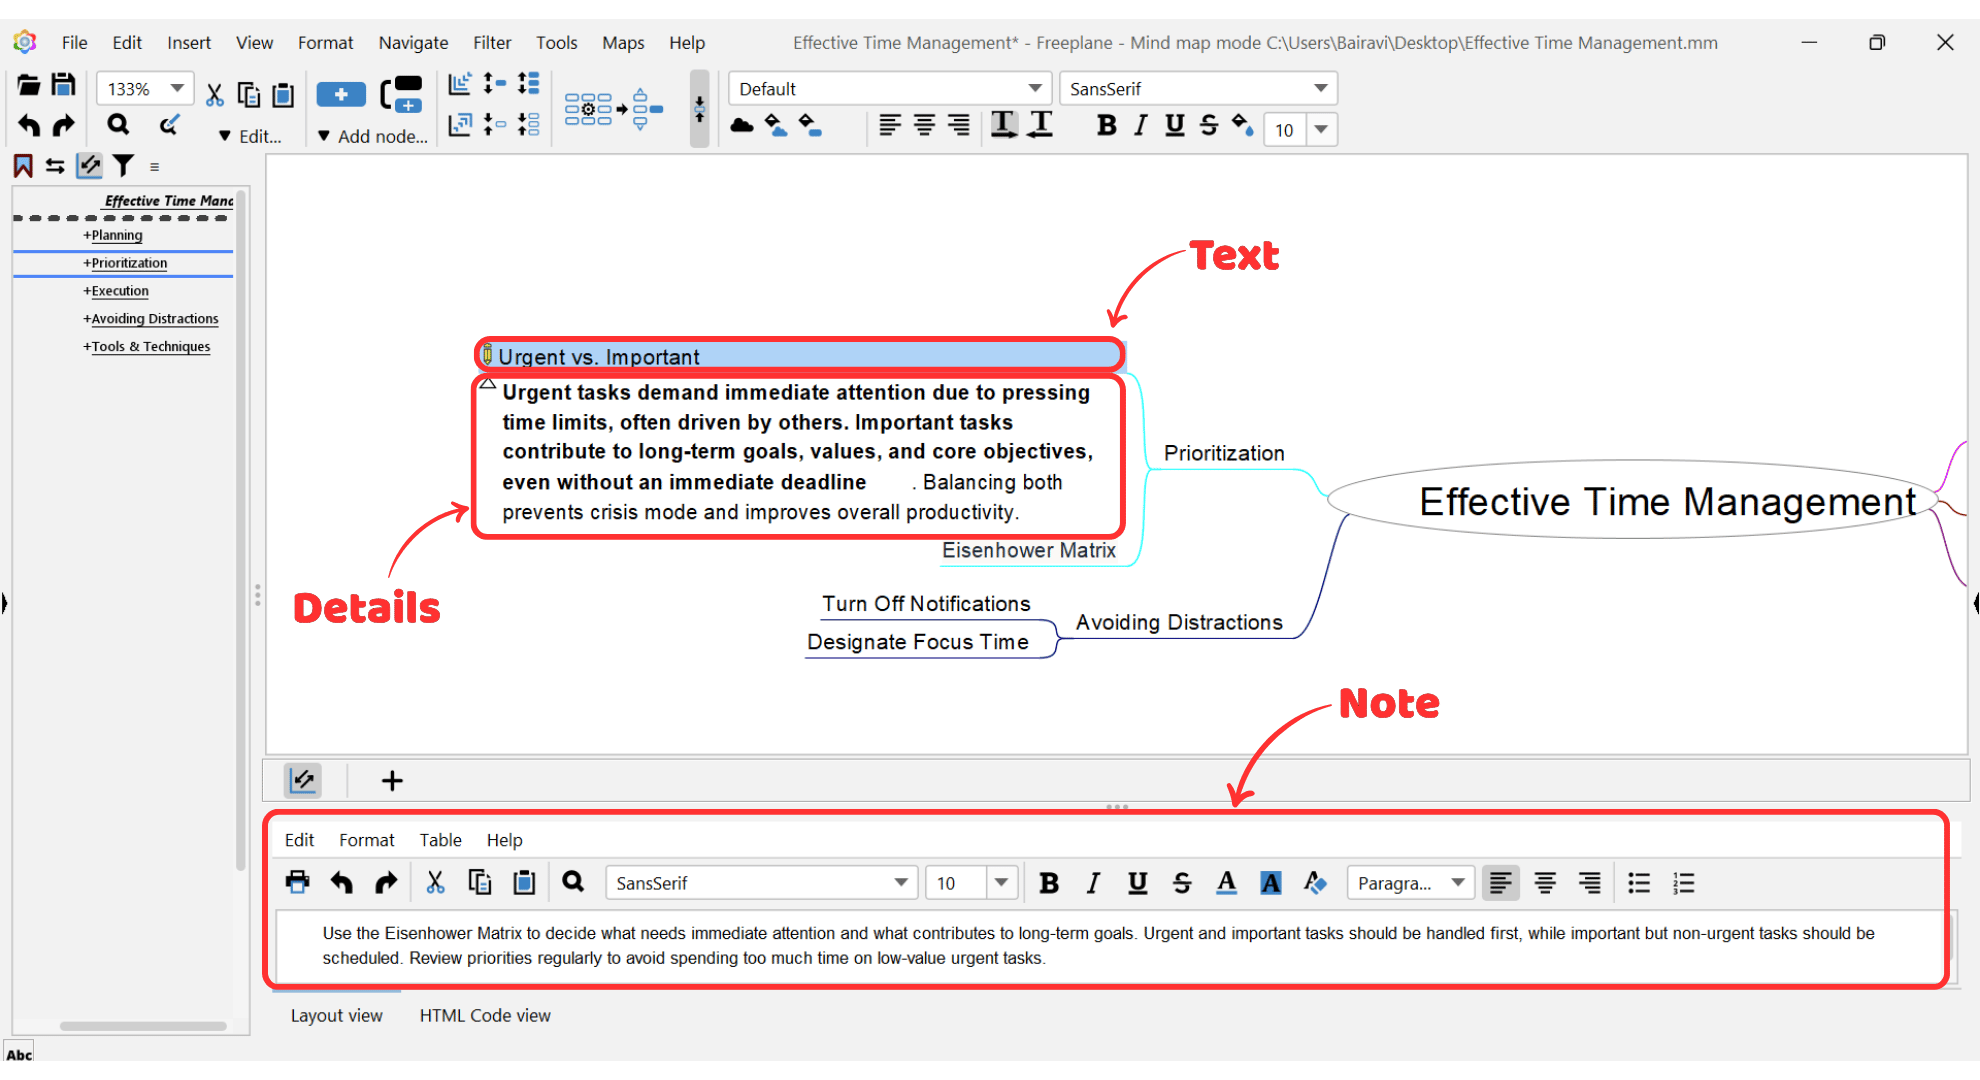1980x1080 pixels.
Task: Open a map file with the folder icon
Action: click(28, 86)
